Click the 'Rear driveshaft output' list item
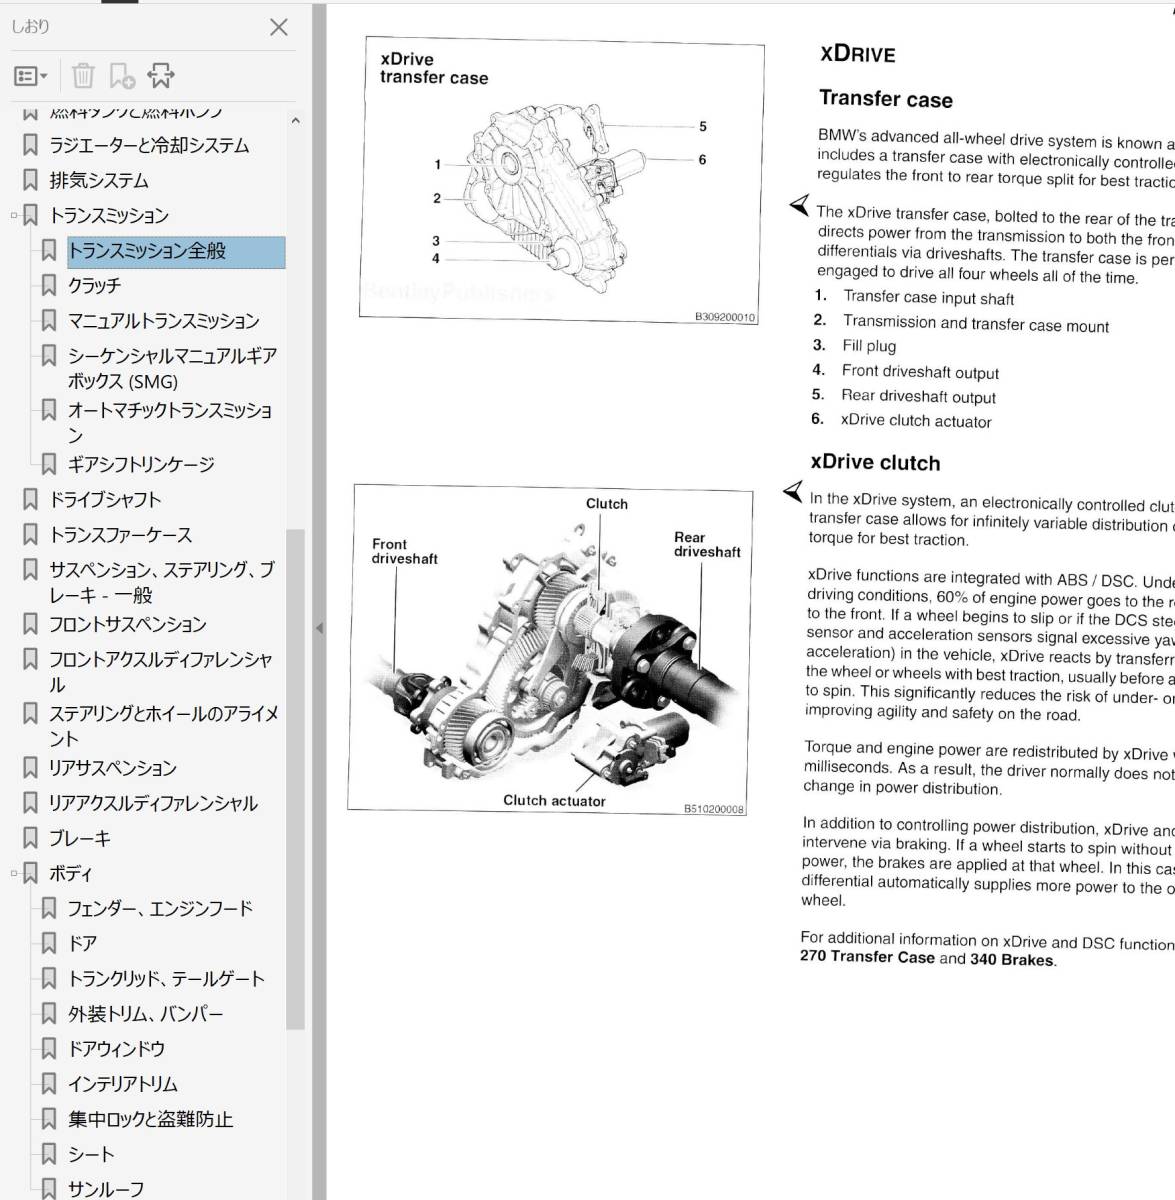Screen dimensions: 1175x1200 pos(918,396)
